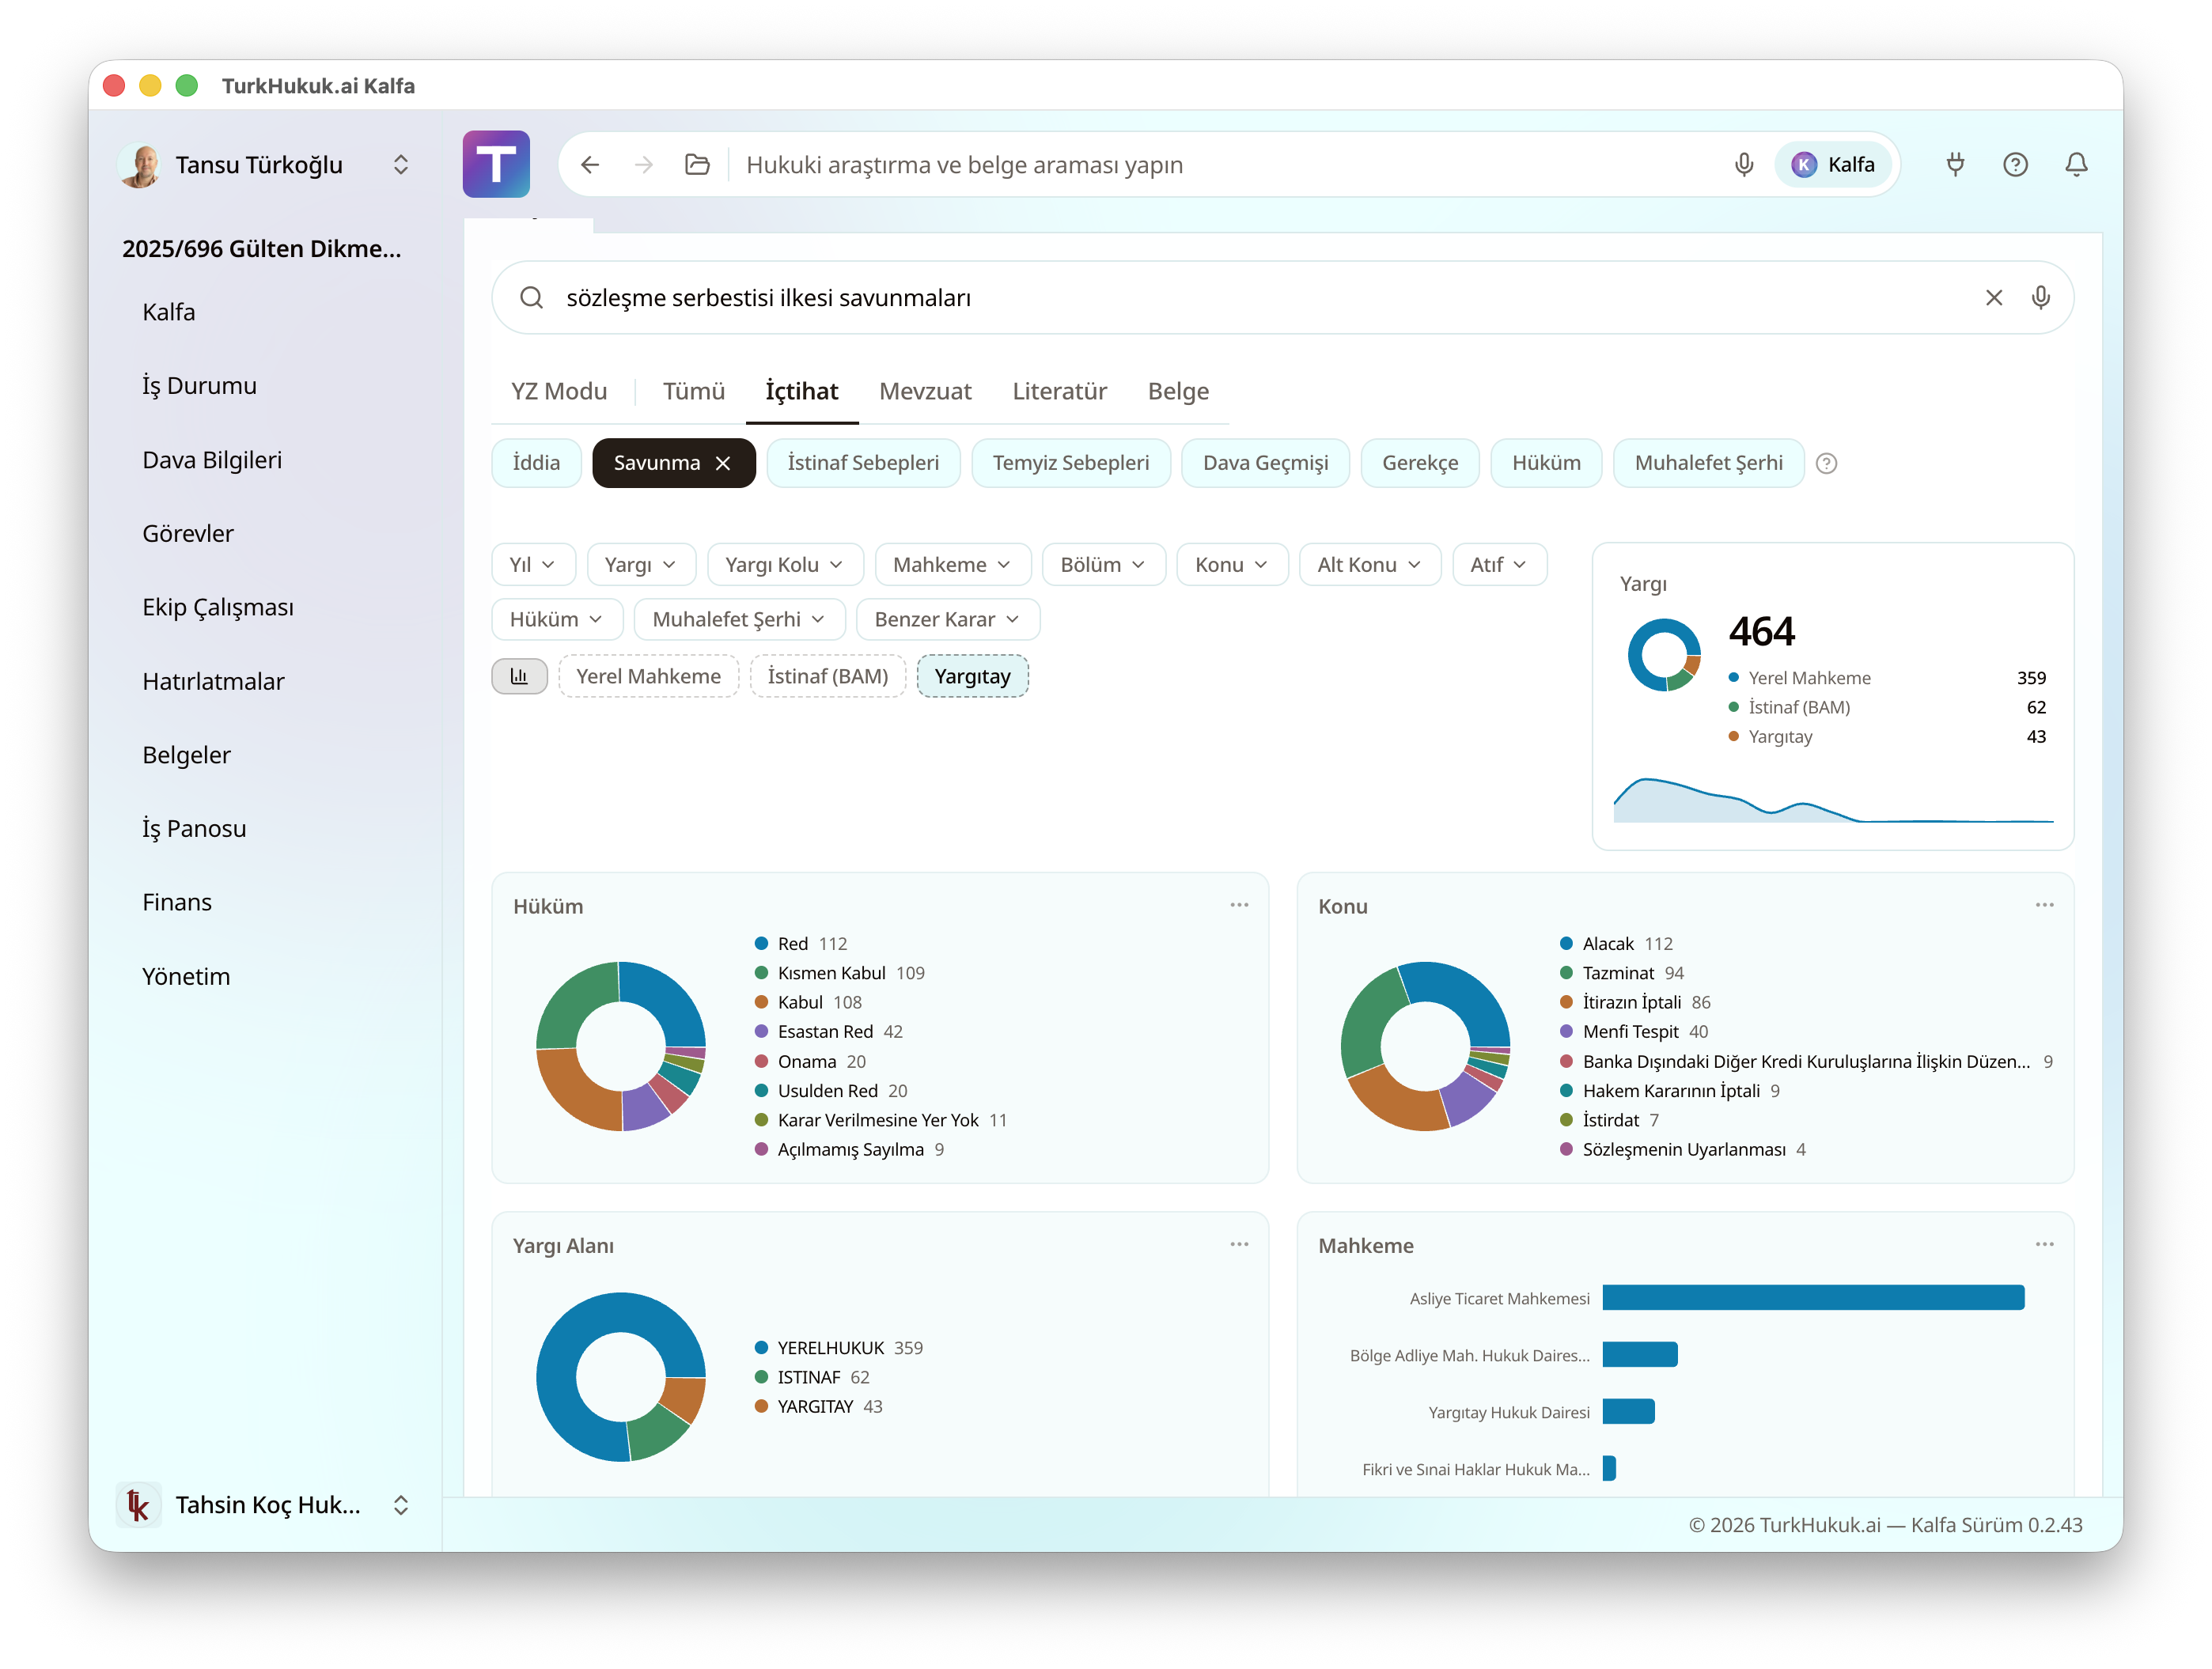The height and width of the screenshot is (1669, 2212).
Task: Expand the Yargı Kolu dropdown
Action: coord(783,565)
